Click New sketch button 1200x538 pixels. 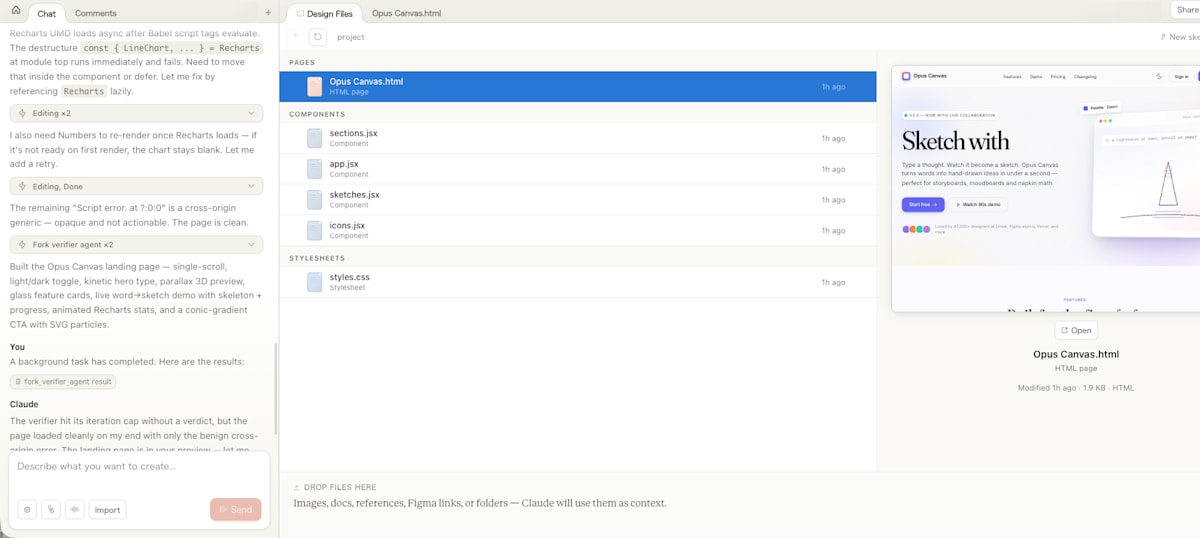point(1179,37)
